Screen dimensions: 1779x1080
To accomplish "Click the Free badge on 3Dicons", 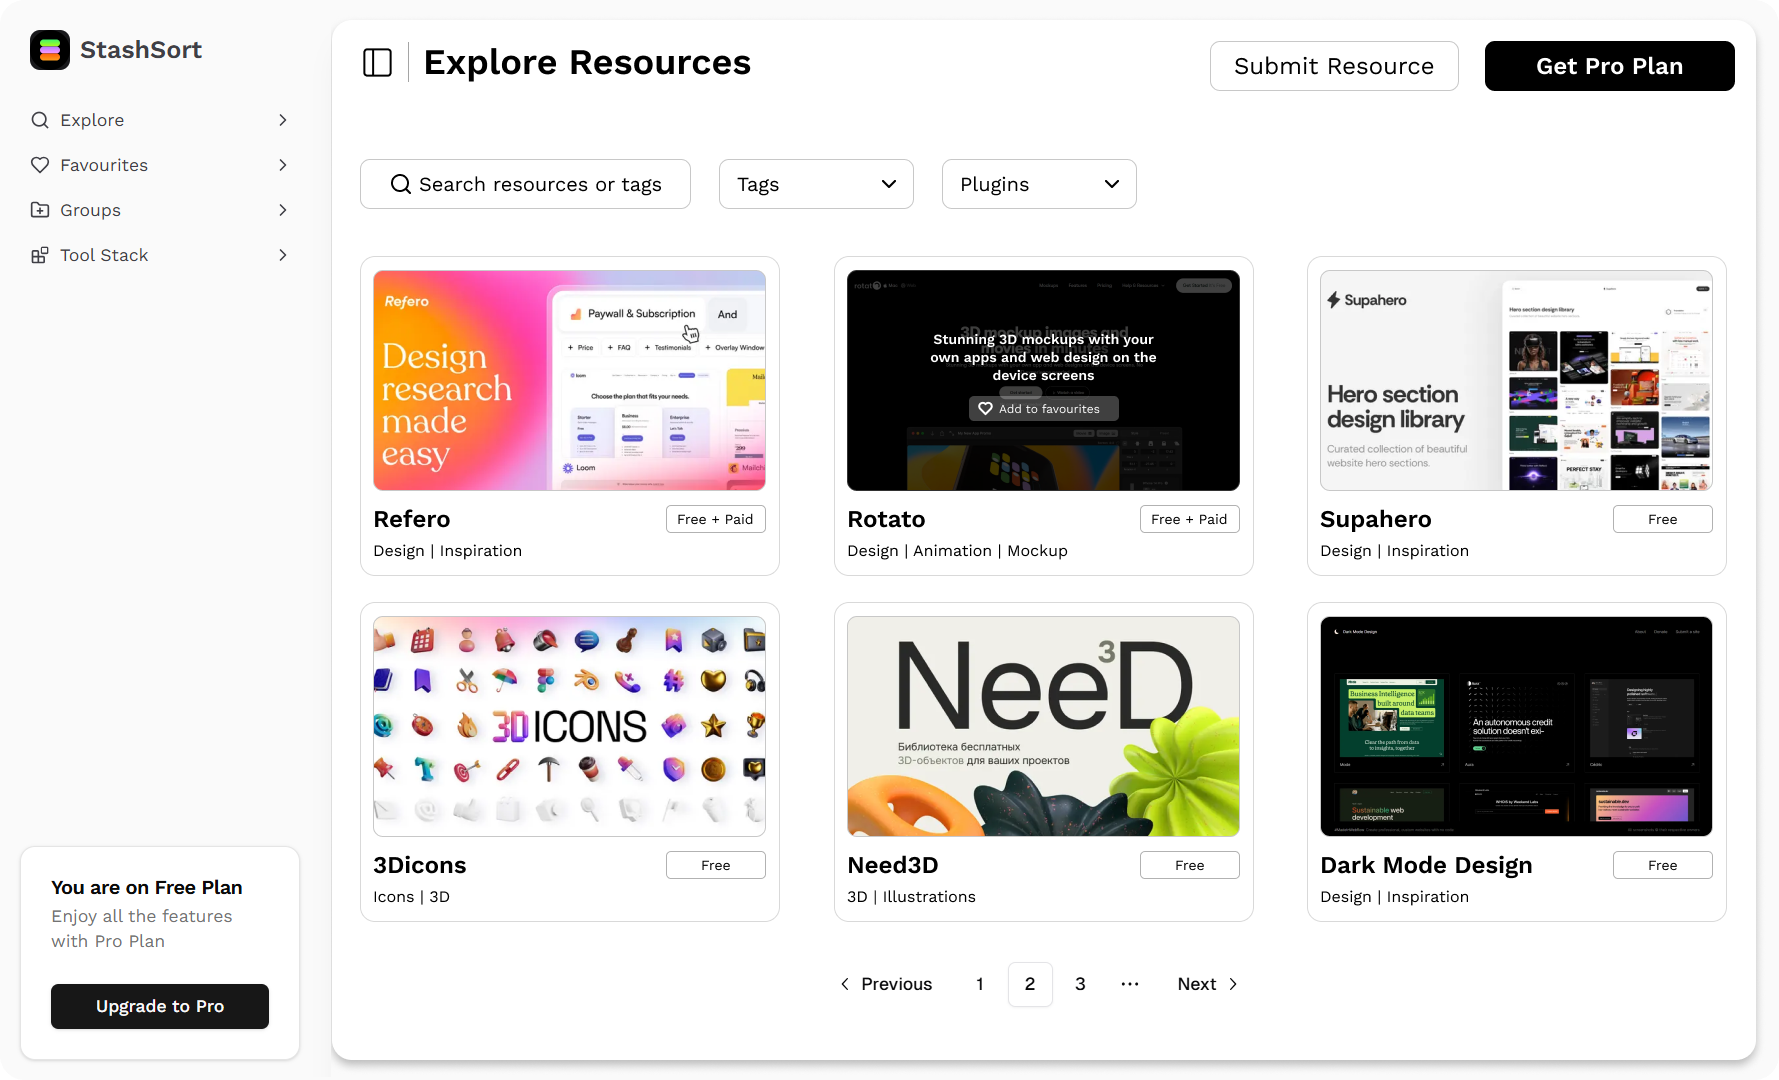I will click(x=716, y=865).
